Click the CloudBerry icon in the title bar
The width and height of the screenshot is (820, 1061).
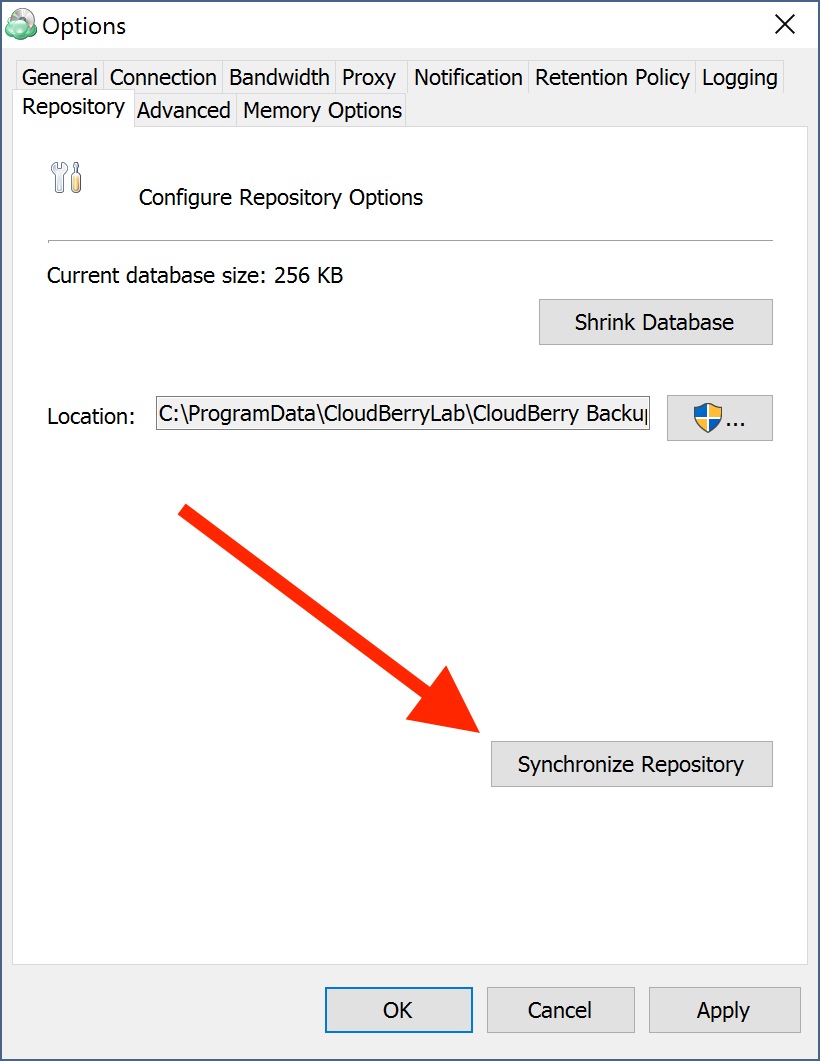(x=22, y=24)
